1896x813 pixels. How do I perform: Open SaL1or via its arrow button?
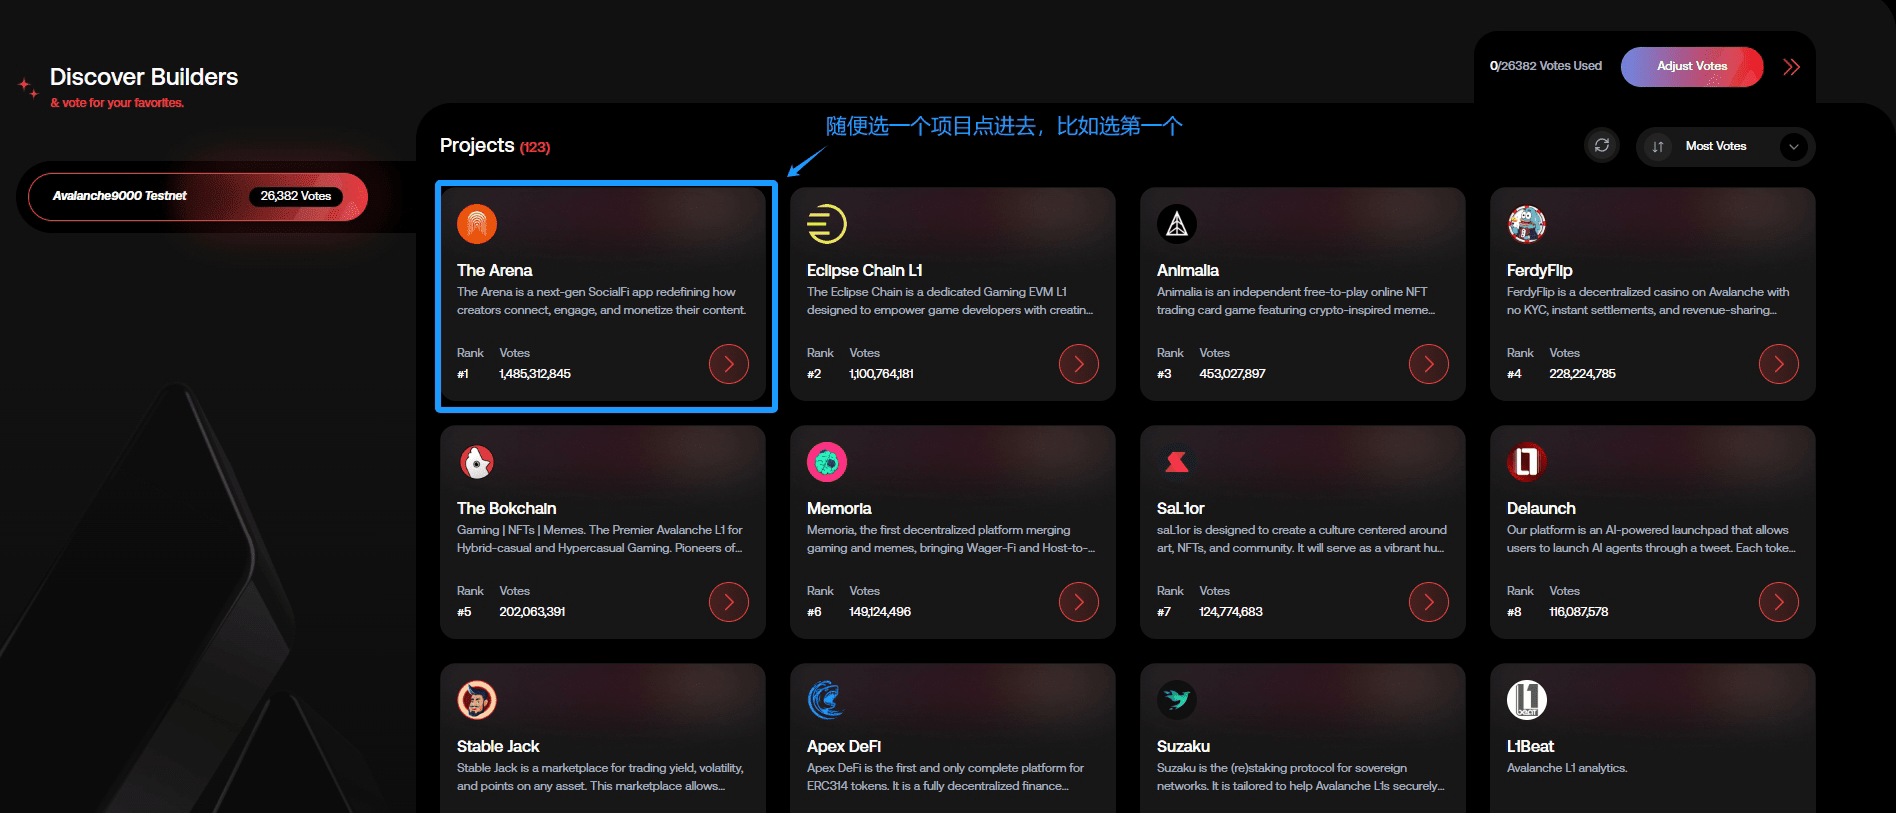click(x=1429, y=602)
